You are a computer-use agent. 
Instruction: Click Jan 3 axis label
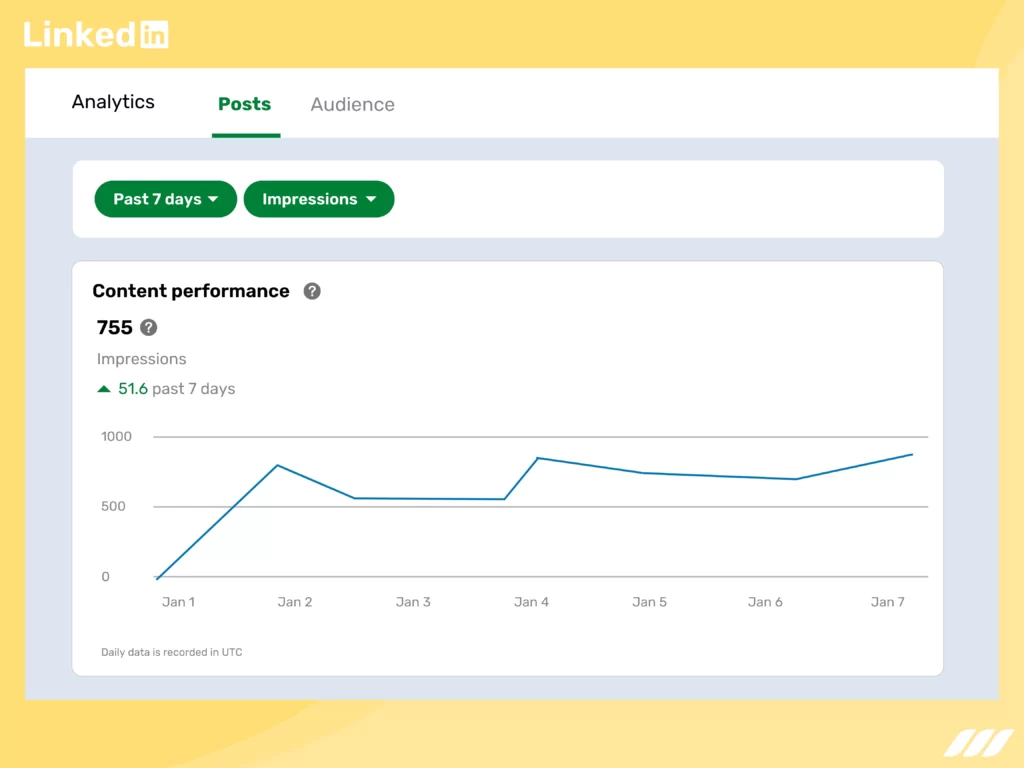click(x=413, y=602)
